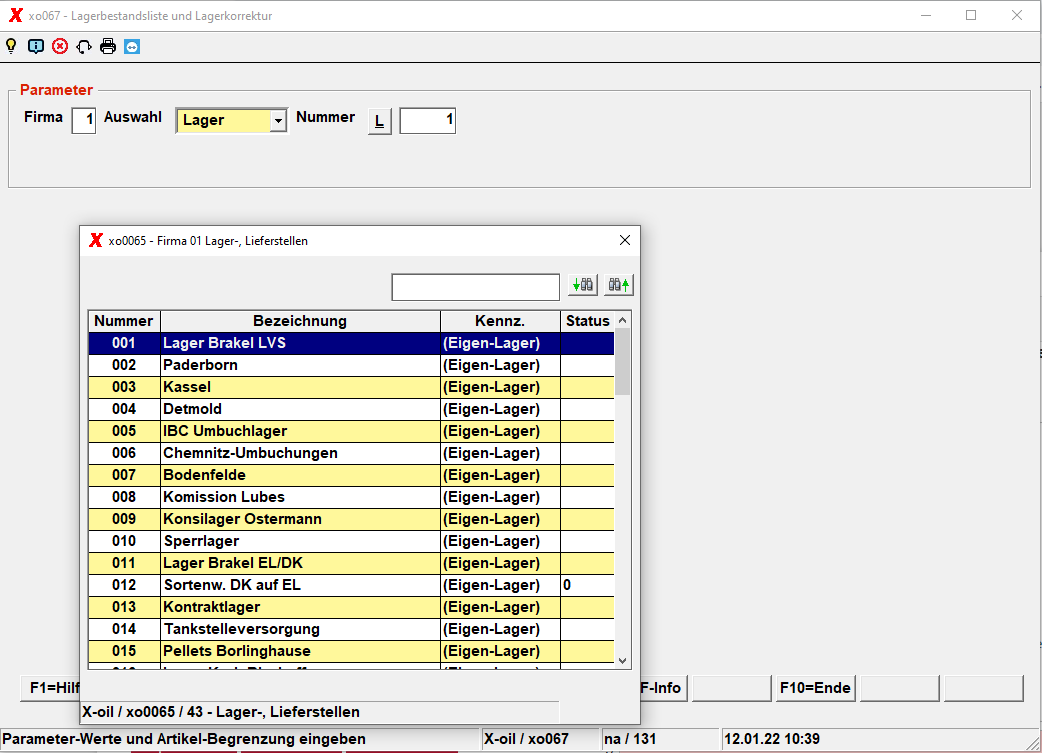Click the L lookup button
The image size is (1042, 753).
[x=379, y=121]
